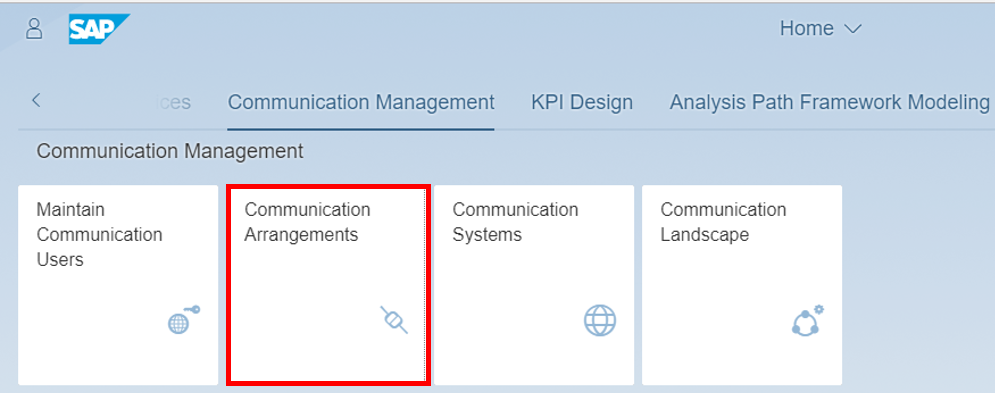Select the partially hidden tab left of Communication Management

(166, 102)
